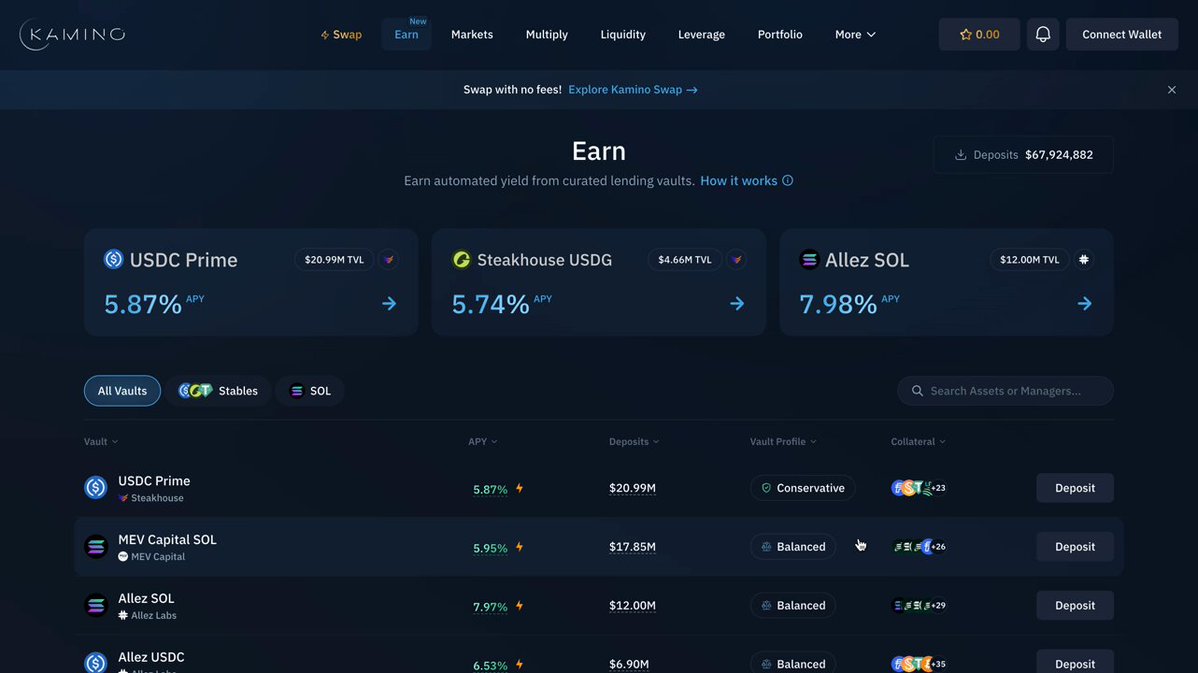Click collateral icons +23 in USDC Prime row

pos(918,487)
